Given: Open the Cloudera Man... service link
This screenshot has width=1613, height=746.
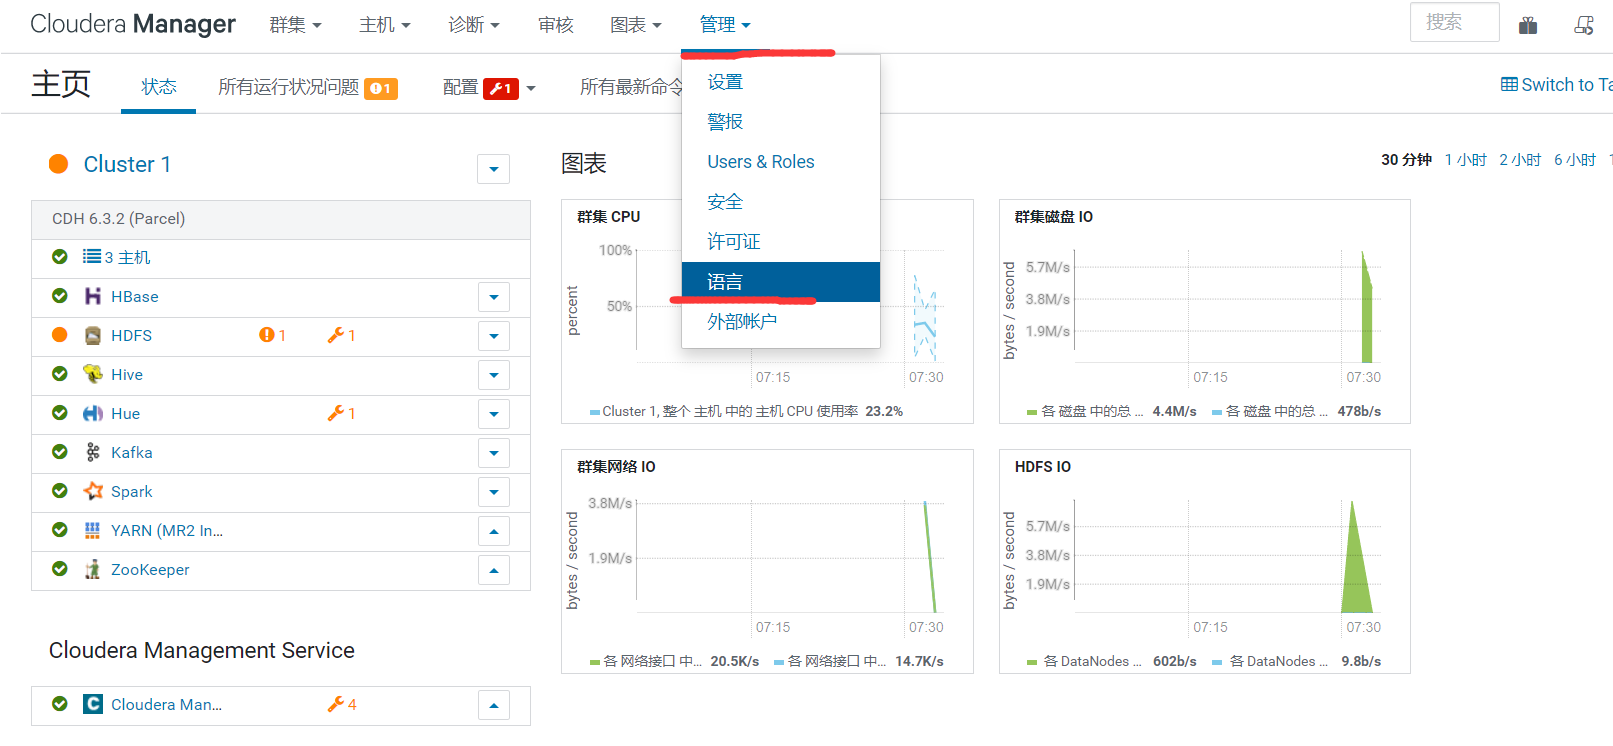Looking at the screenshot, I should pos(166,704).
